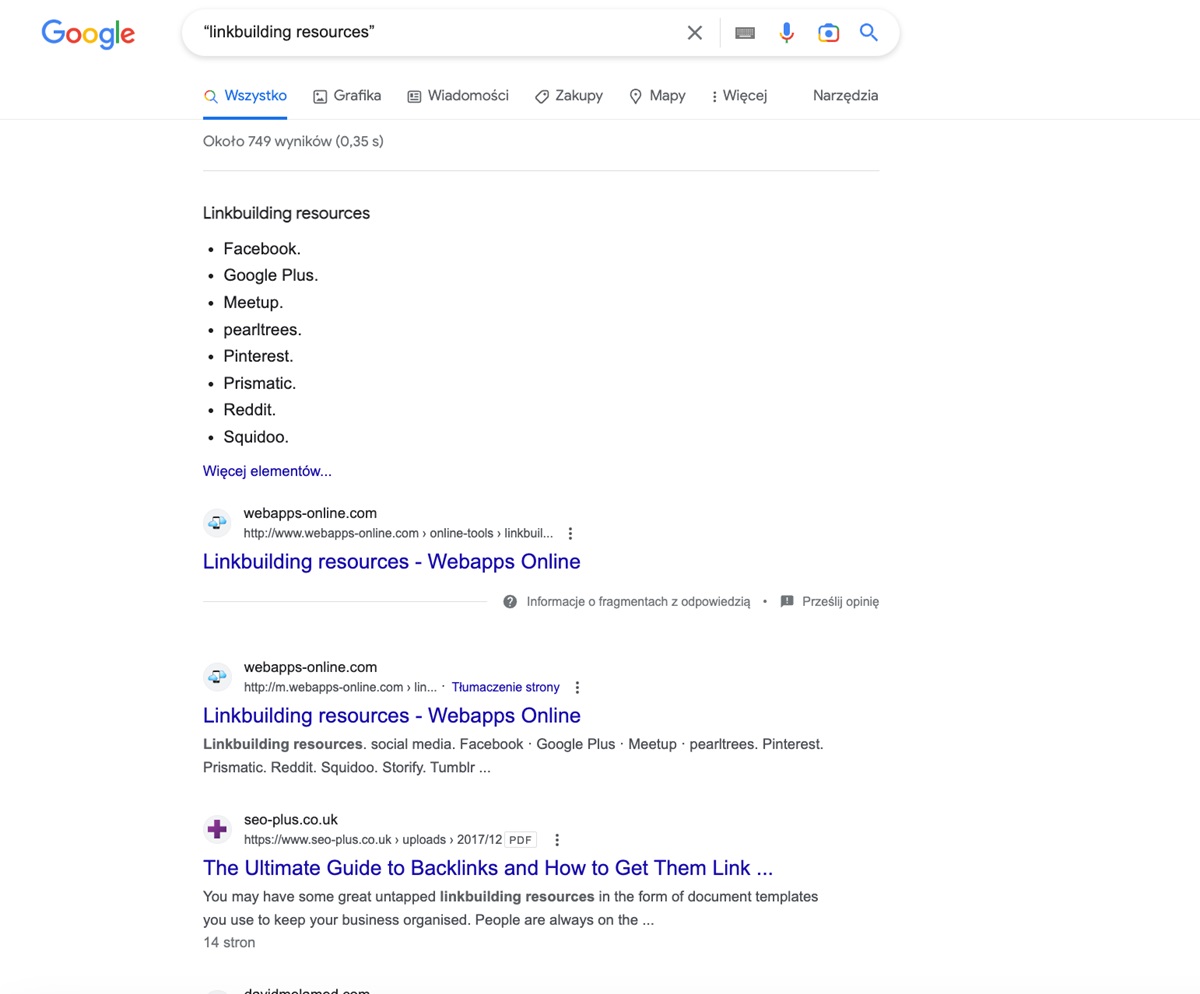Click Tłumaczenie strony link
The width and height of the screenshot is (1200, 994).
pyautogui.click(x=505, y=687)
